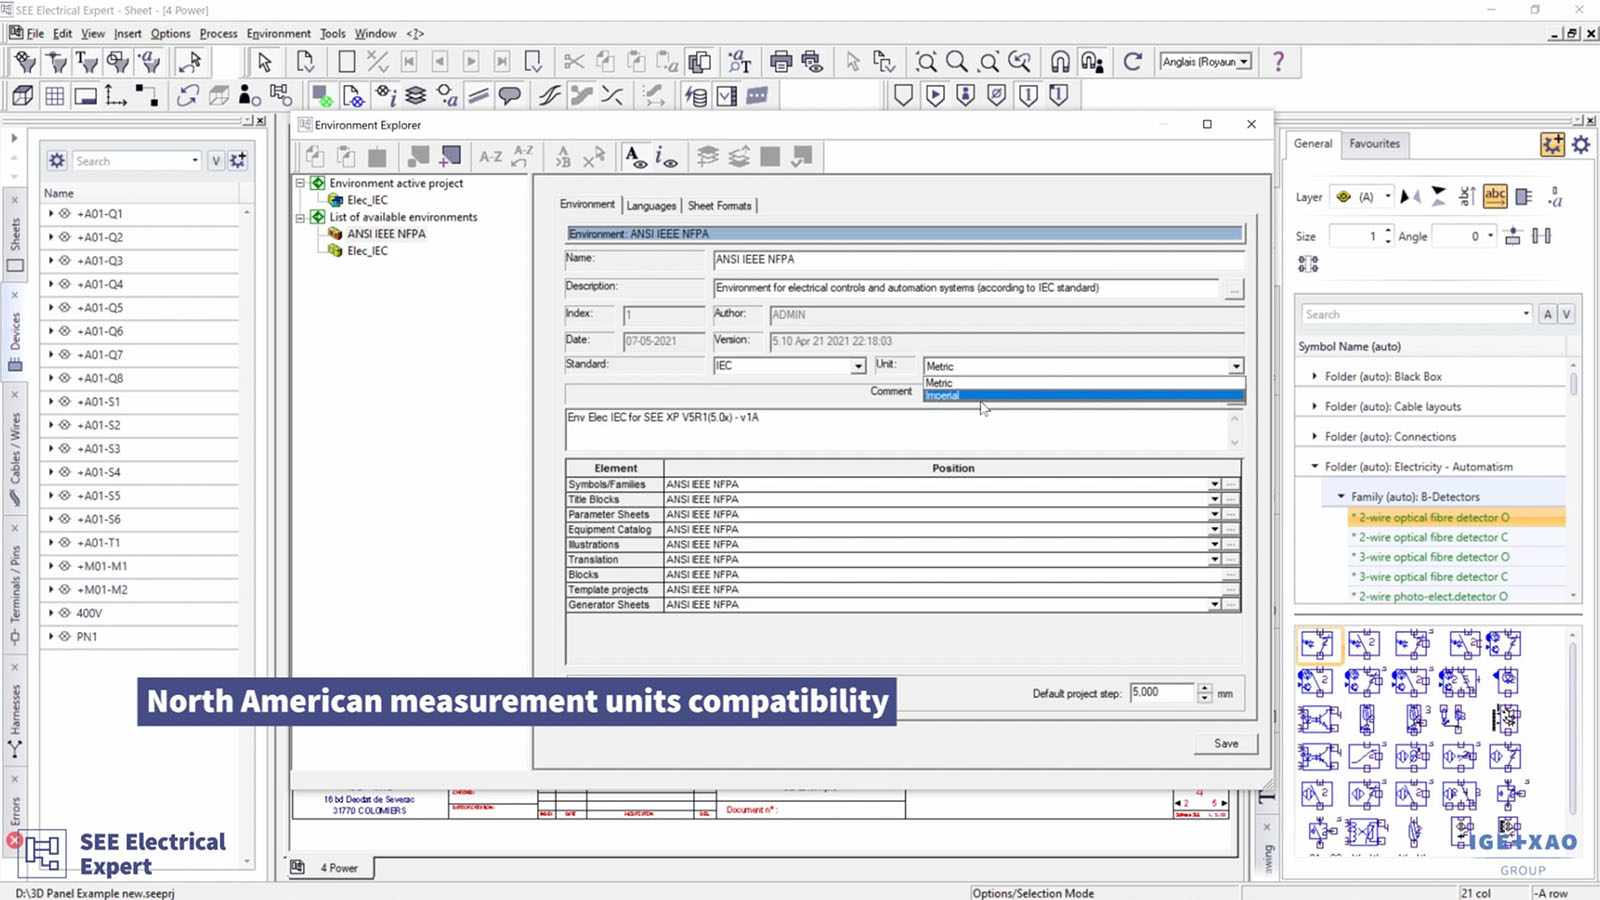Click the zoom magnifier icon in toolbar
Image resolution: width=1600 pixels, height=900 pixels.
tap(957, 62)
